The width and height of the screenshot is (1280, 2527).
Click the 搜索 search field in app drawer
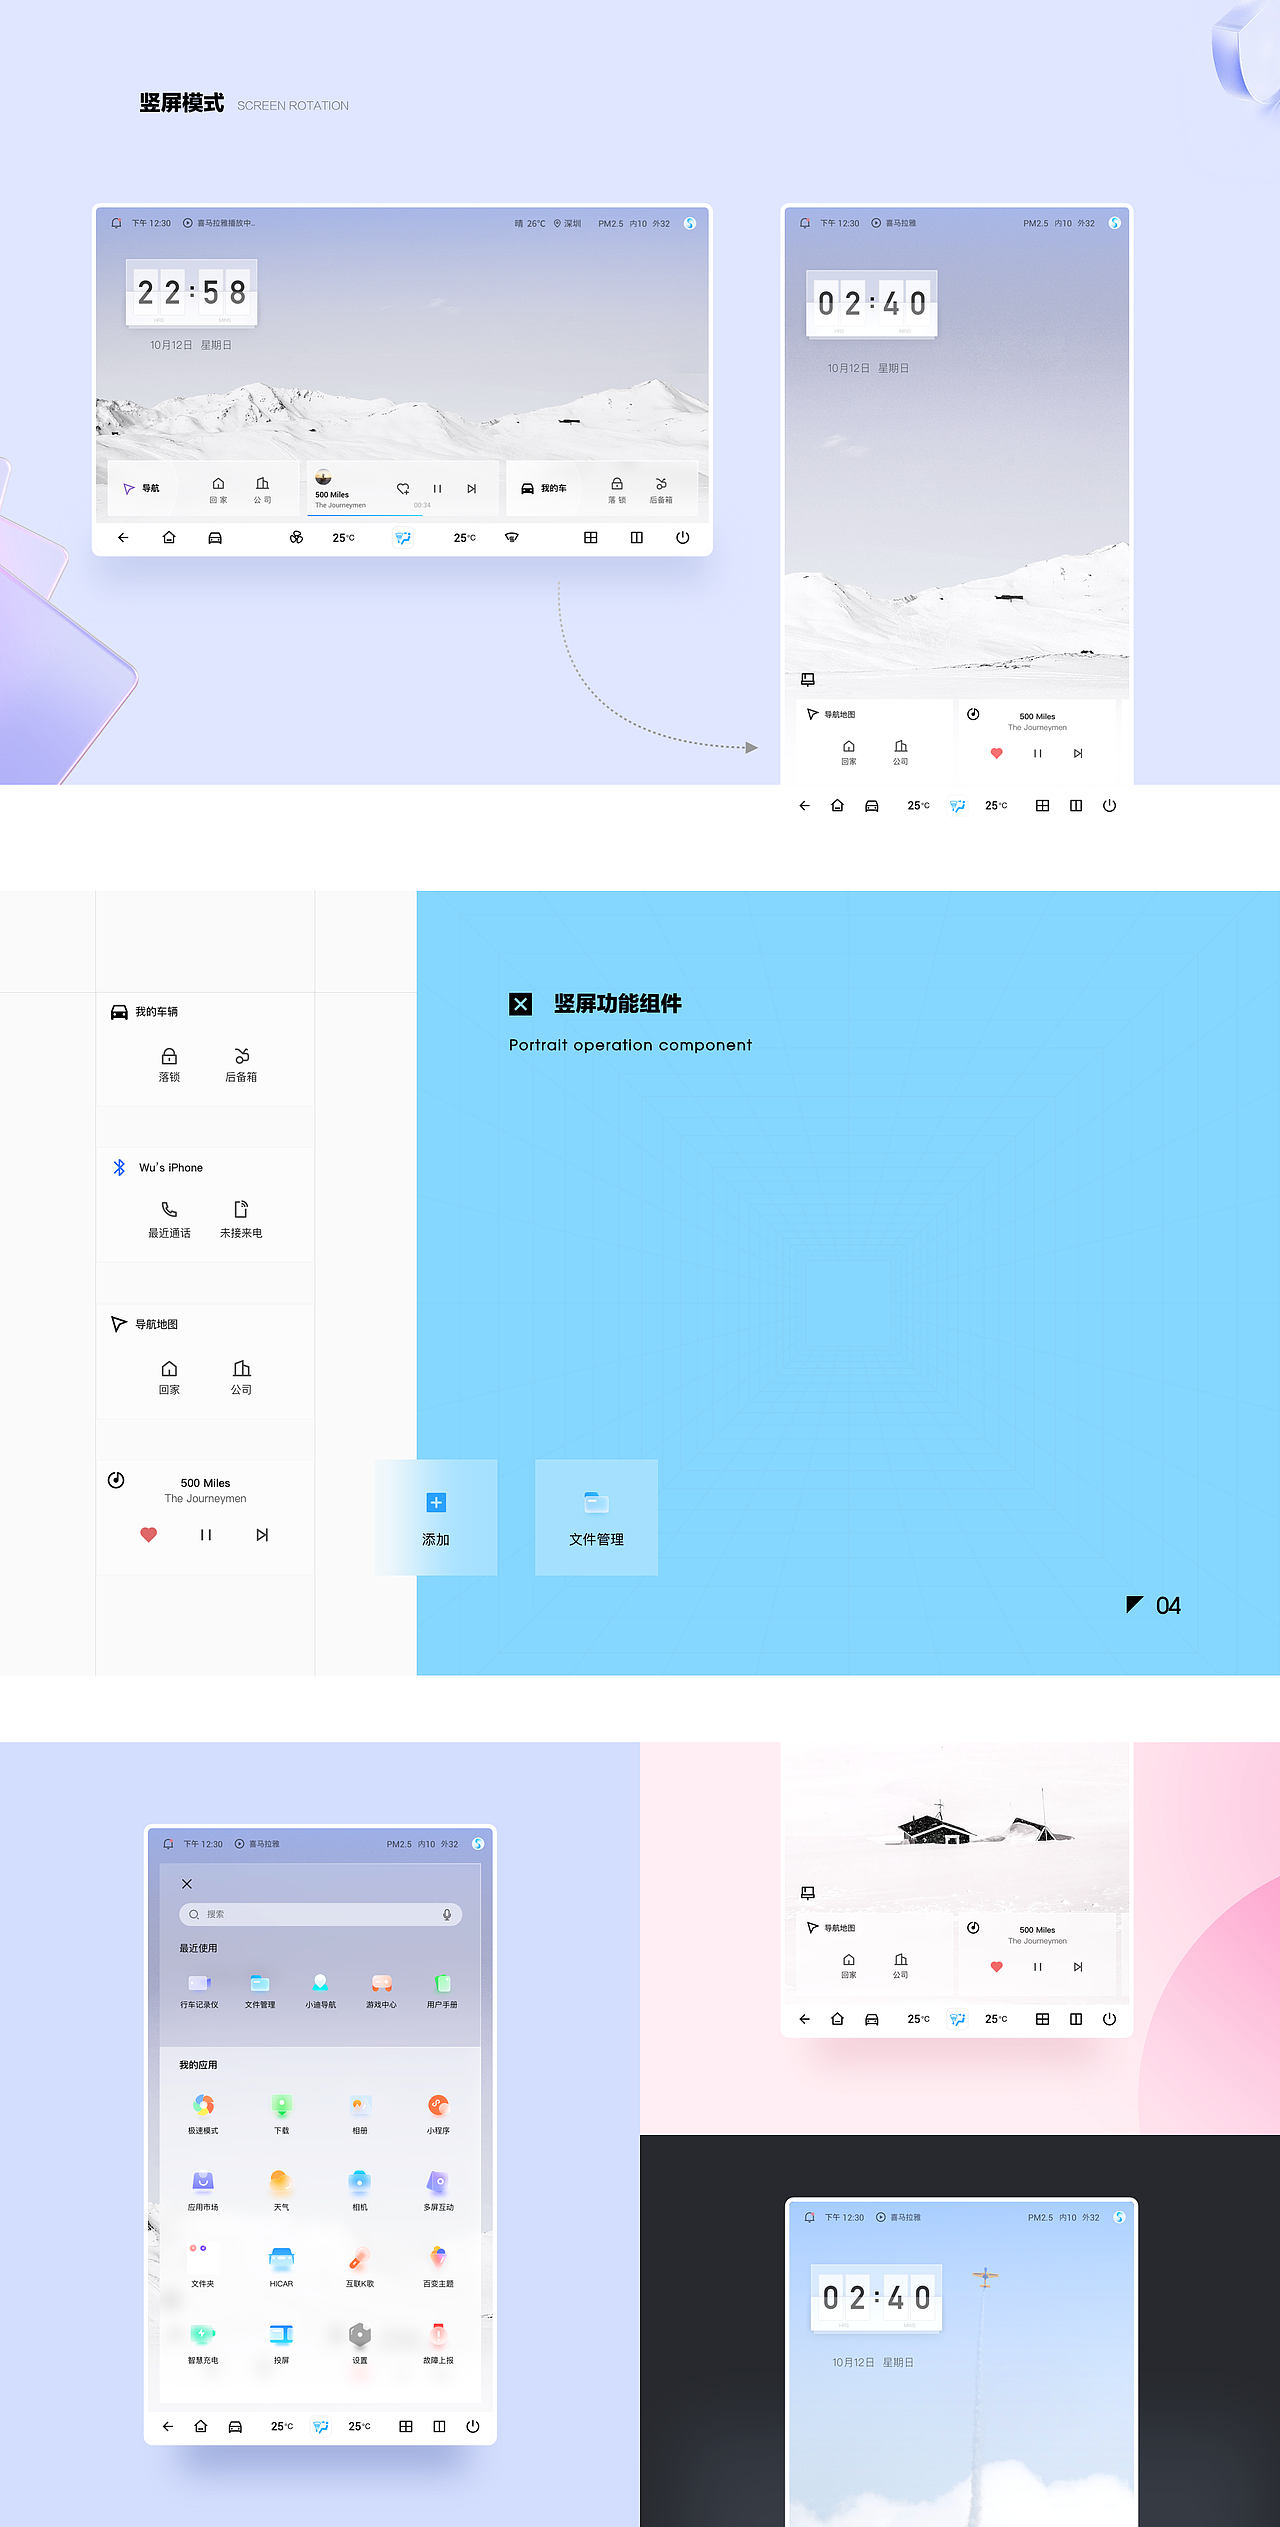point(320,1914)
